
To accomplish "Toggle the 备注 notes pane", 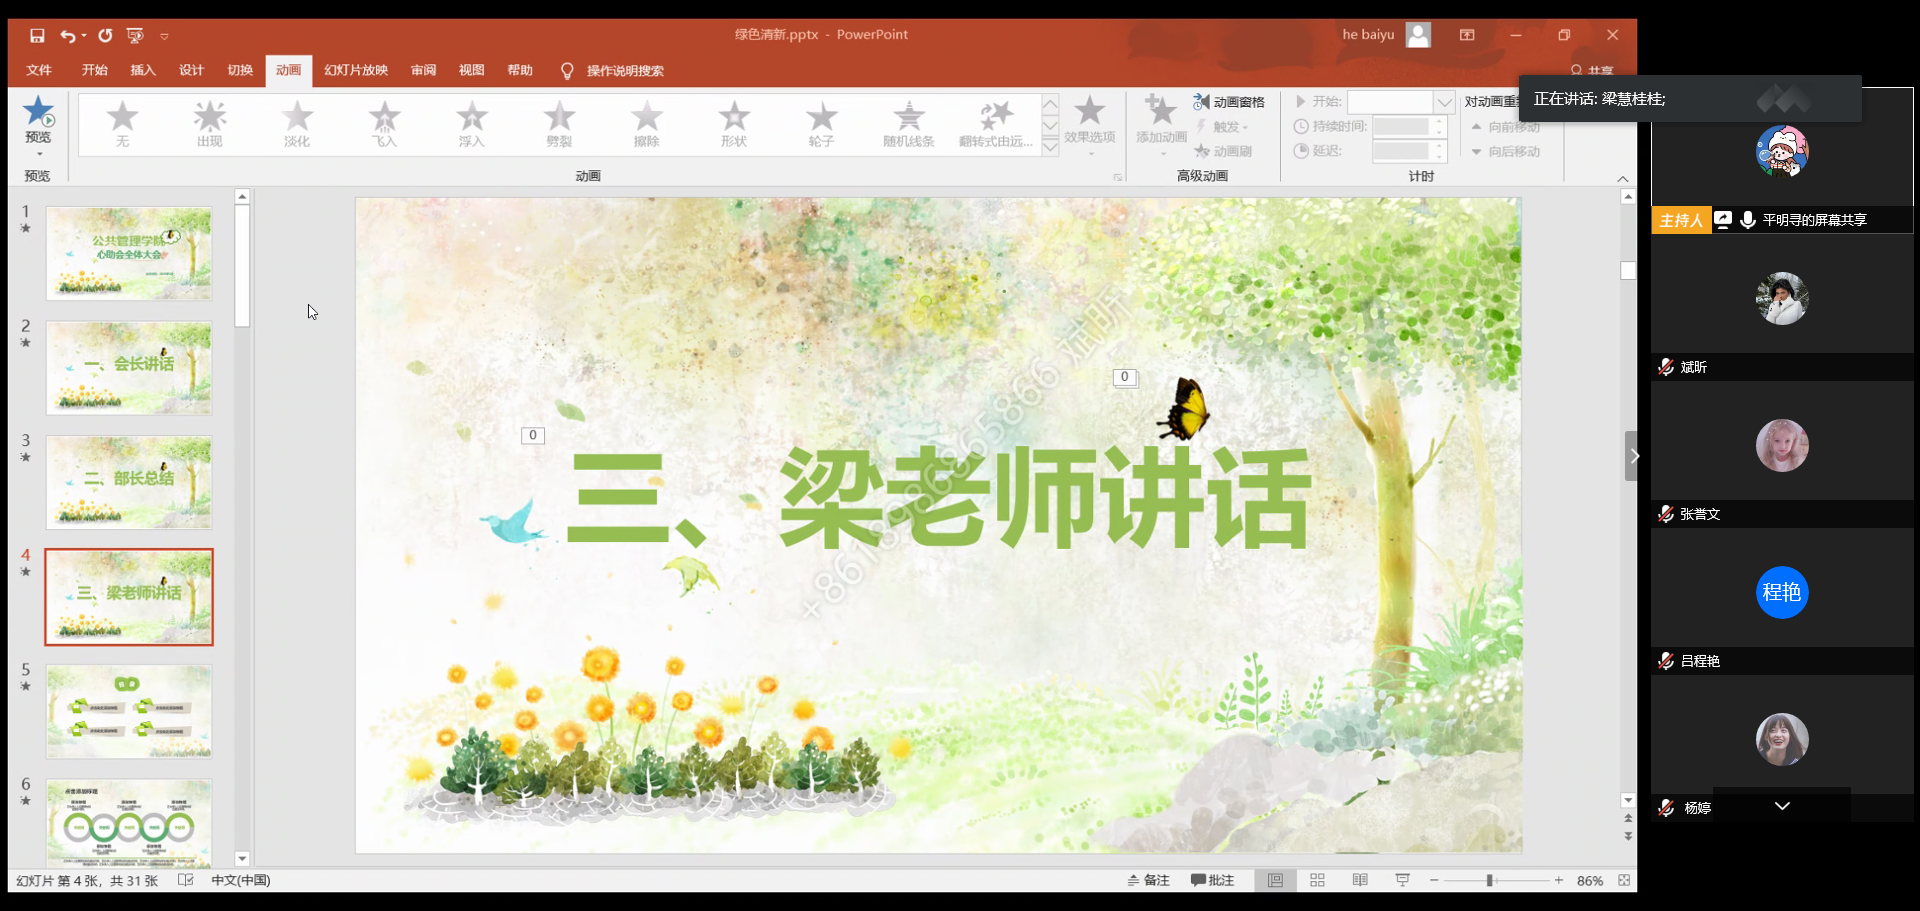I will [1148, 880].
